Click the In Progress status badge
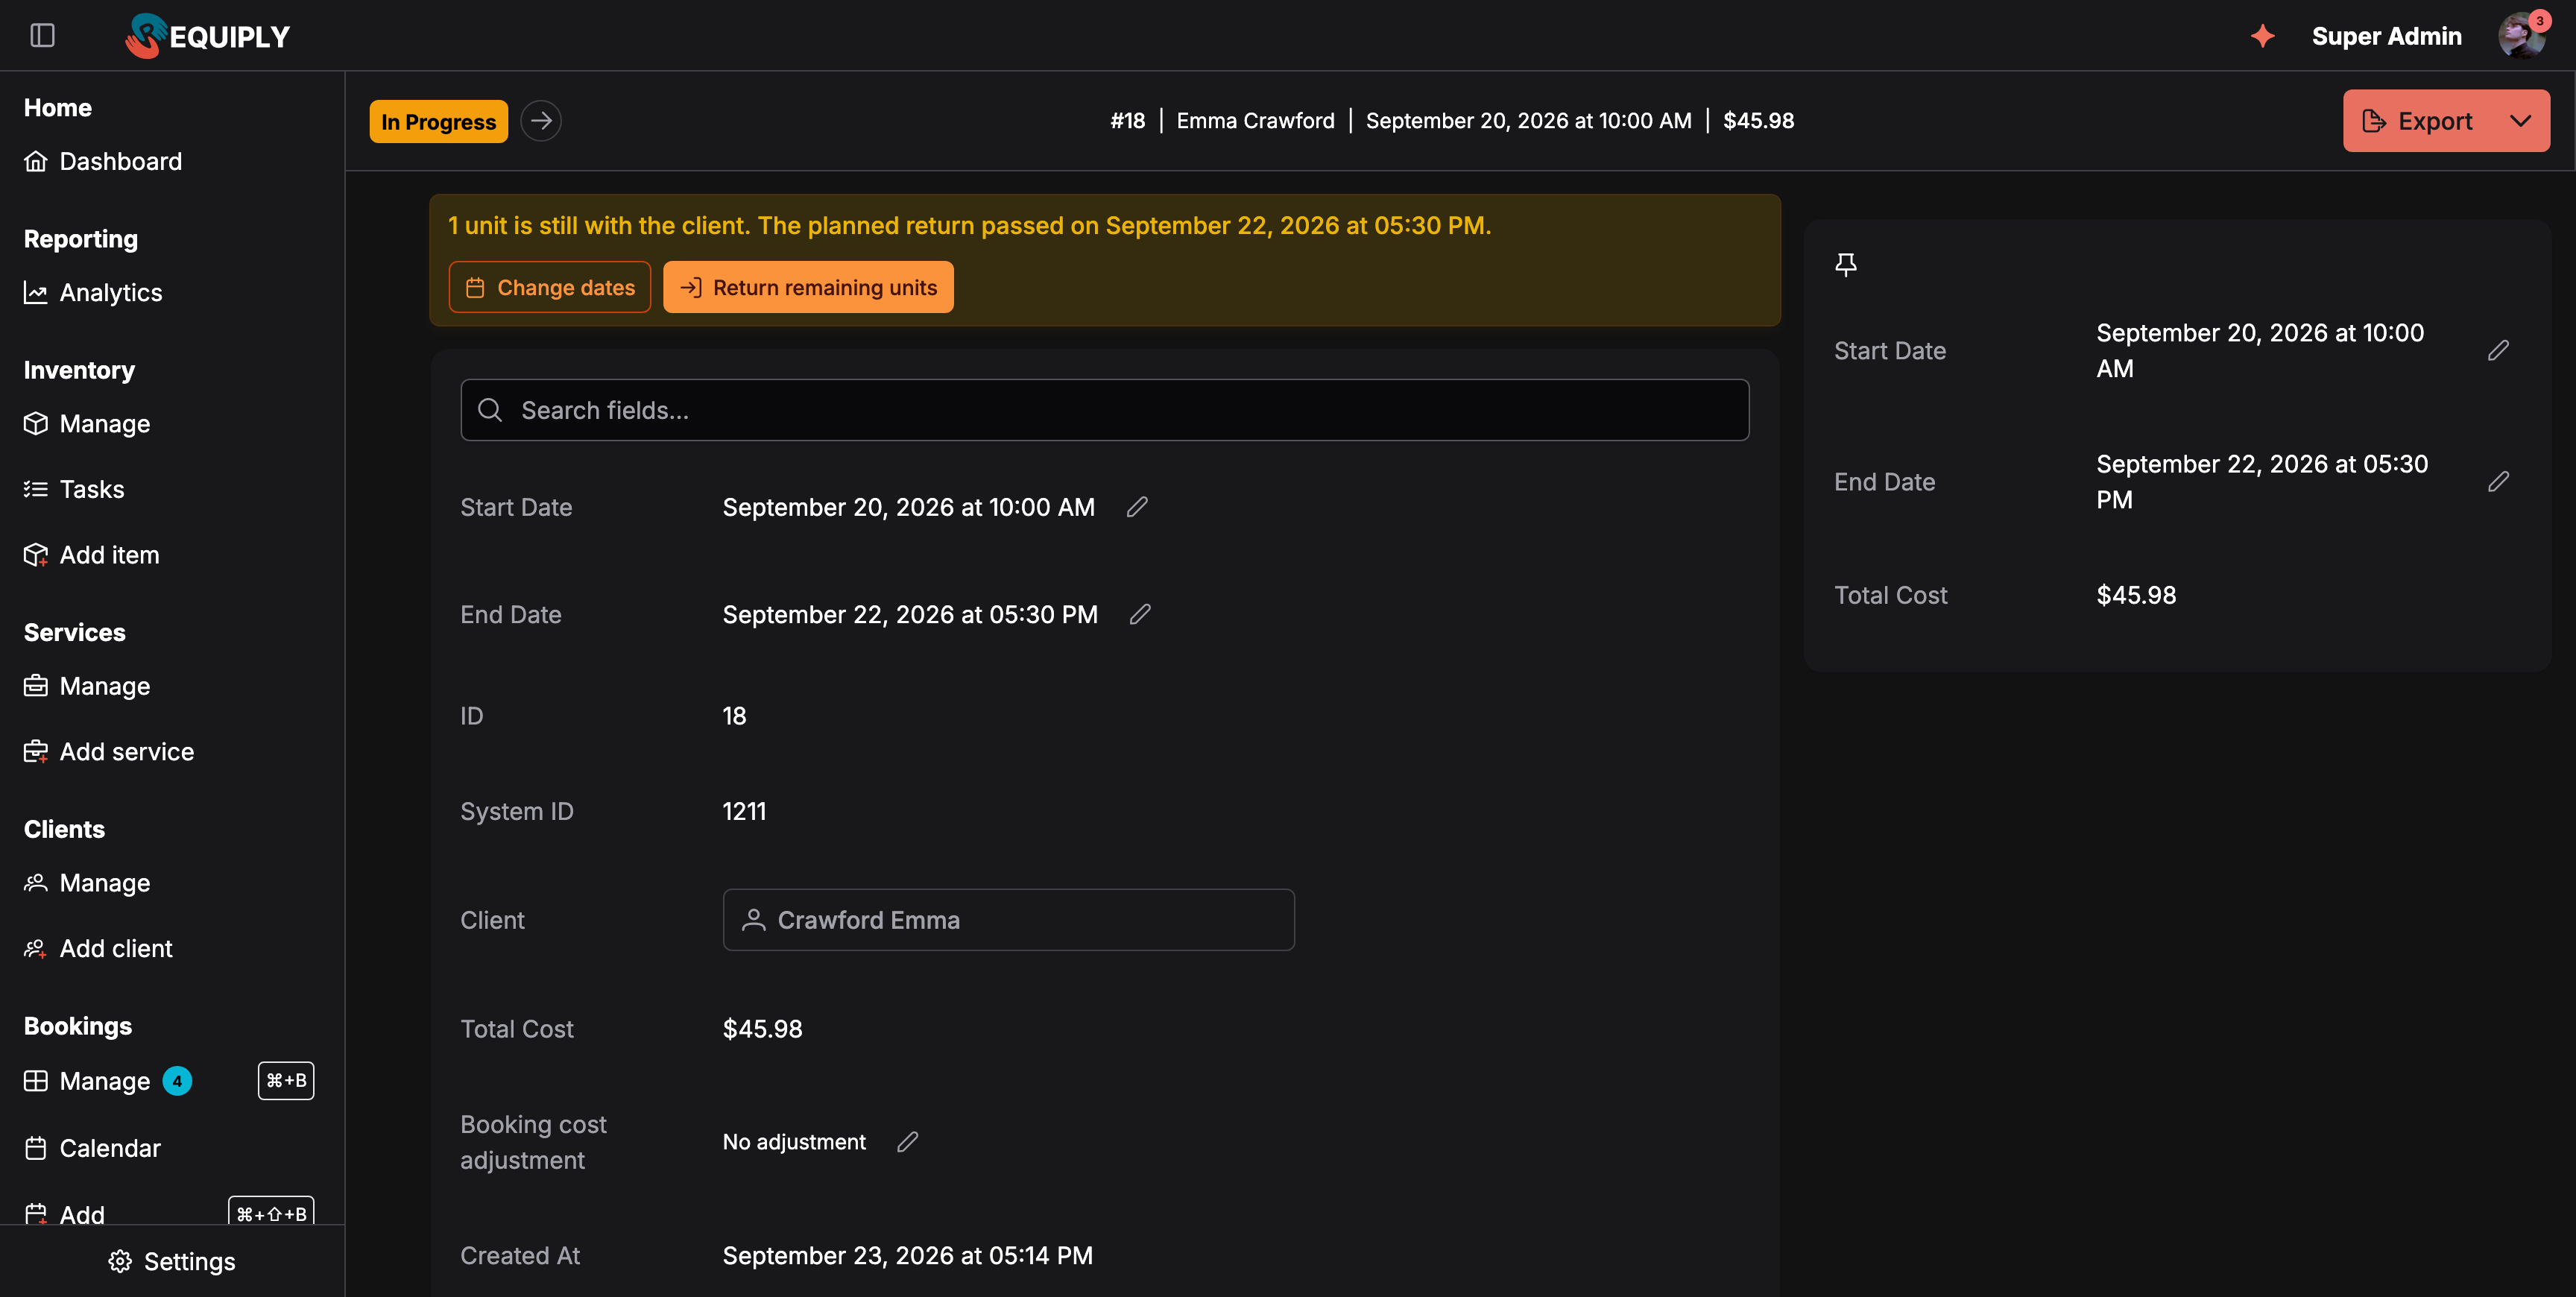 [x=438, y=121]
